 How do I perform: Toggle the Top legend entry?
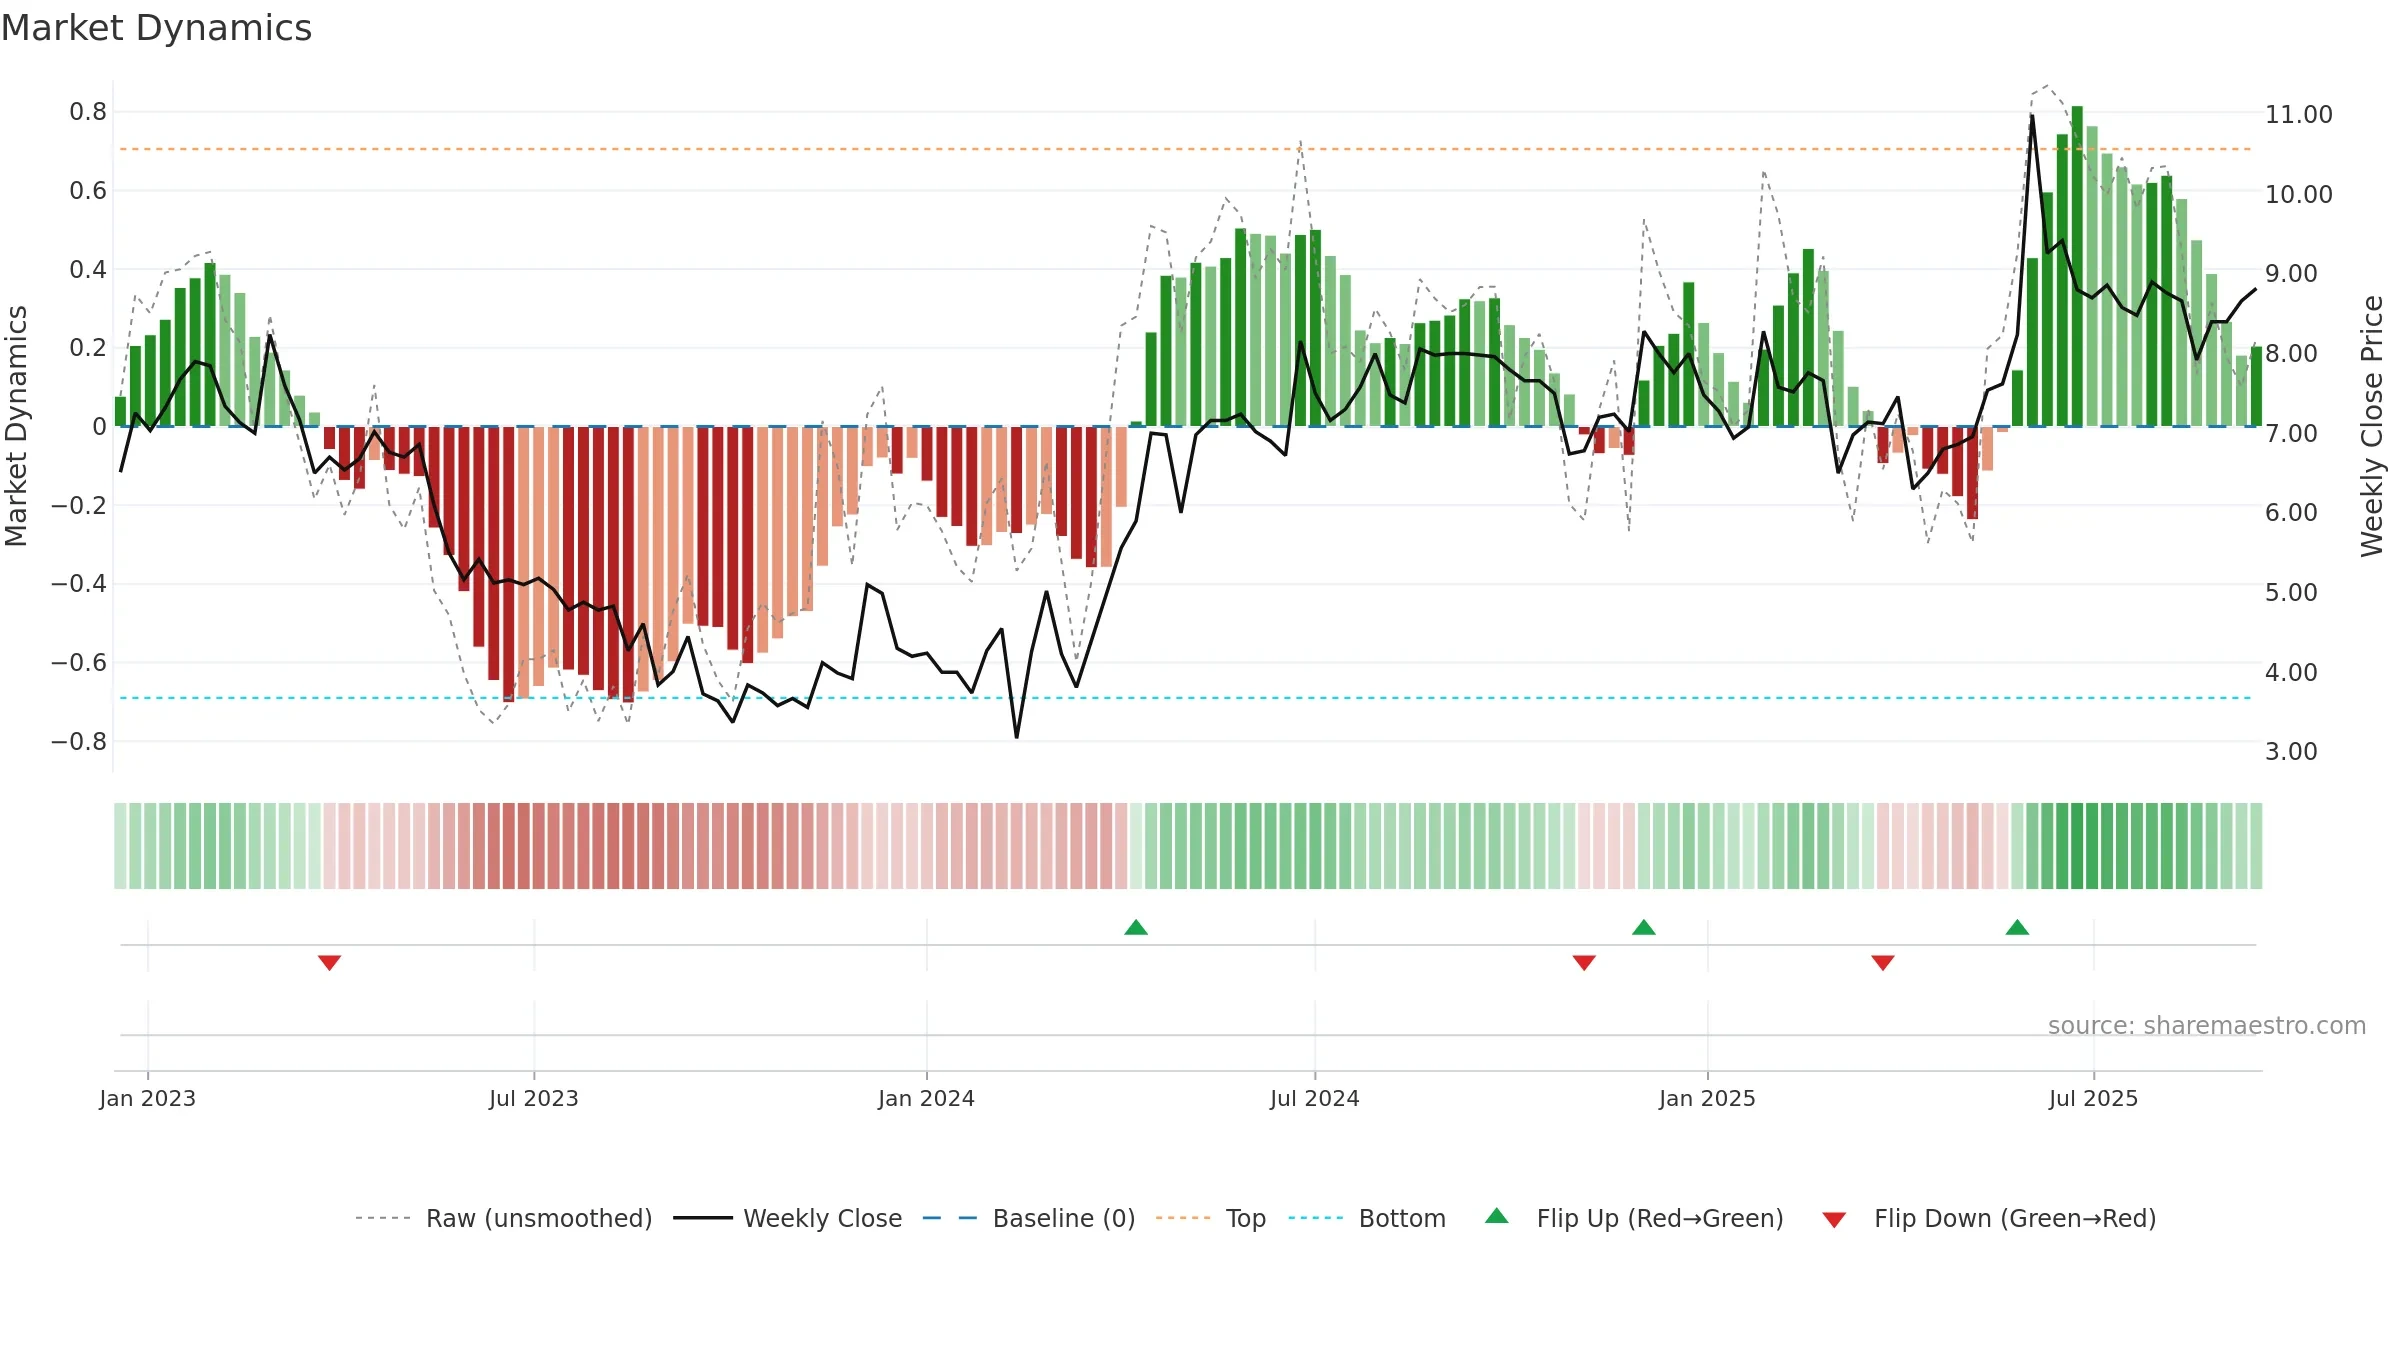[x=1210, y=1218]
